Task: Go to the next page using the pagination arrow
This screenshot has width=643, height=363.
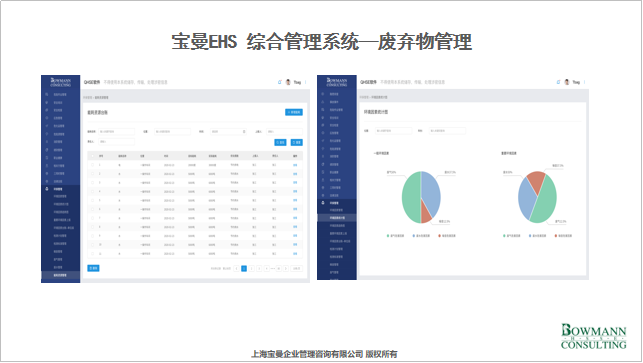Action: (x=286, y=269)
